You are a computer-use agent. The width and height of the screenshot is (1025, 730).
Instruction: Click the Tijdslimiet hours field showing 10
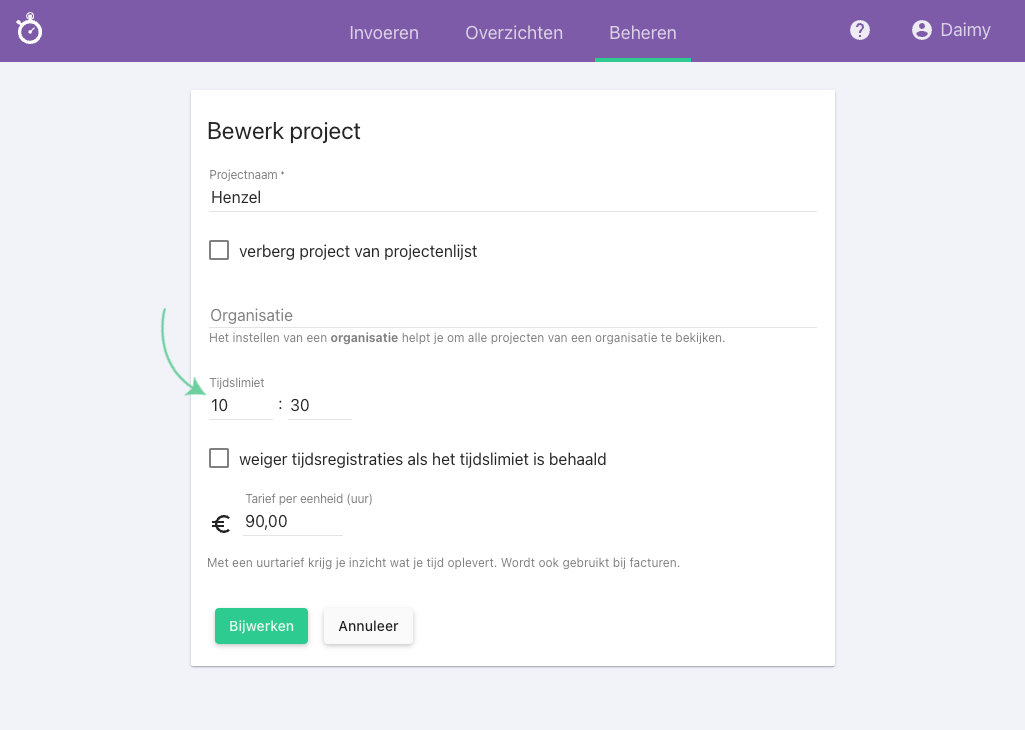coord(240,405)
